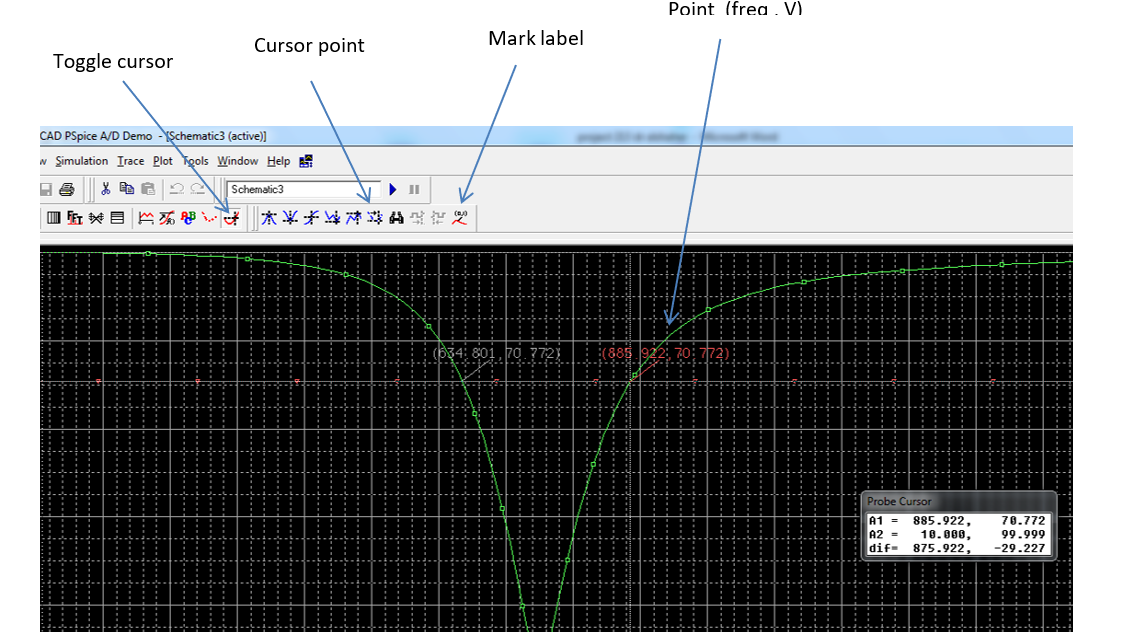The image size is (1123, 636).
Task: Select the Cursor Min icon
Action: click(330, 217)
